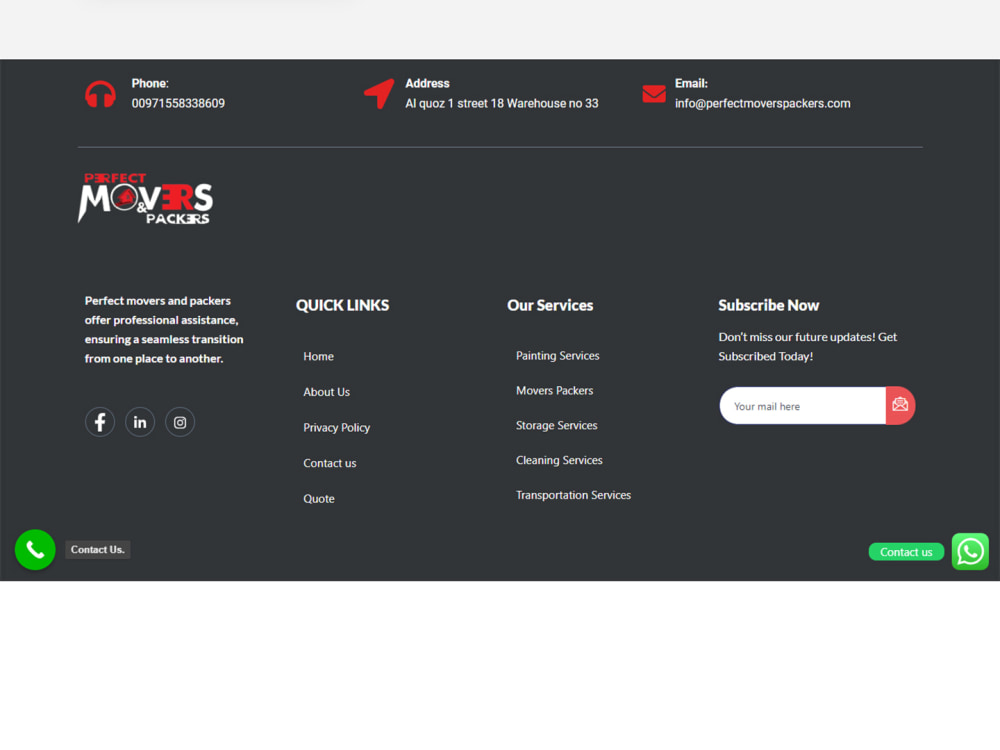Click the red address location arrow icon
The width and height of the screenshot is (1000, 750).
[379, 94]
